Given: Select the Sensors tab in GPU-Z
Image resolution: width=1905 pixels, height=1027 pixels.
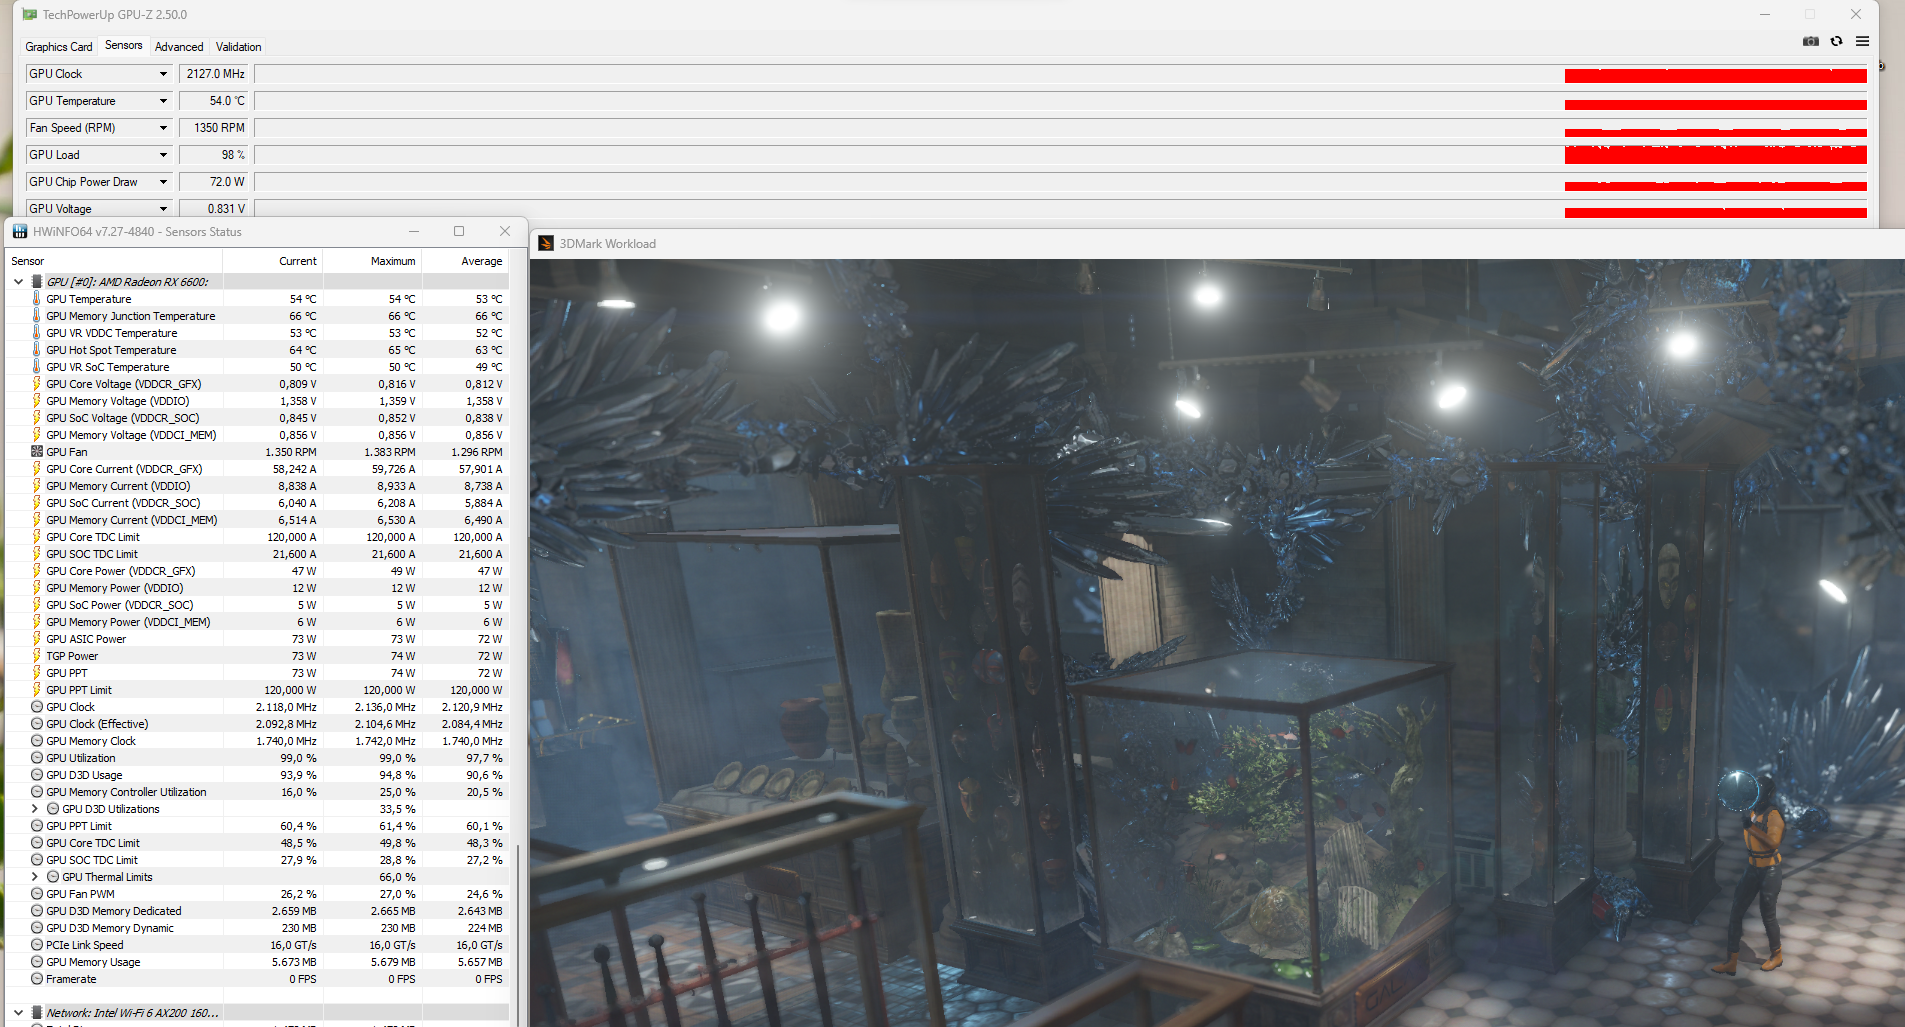Looking at the screenshot, I should point(124,45).
